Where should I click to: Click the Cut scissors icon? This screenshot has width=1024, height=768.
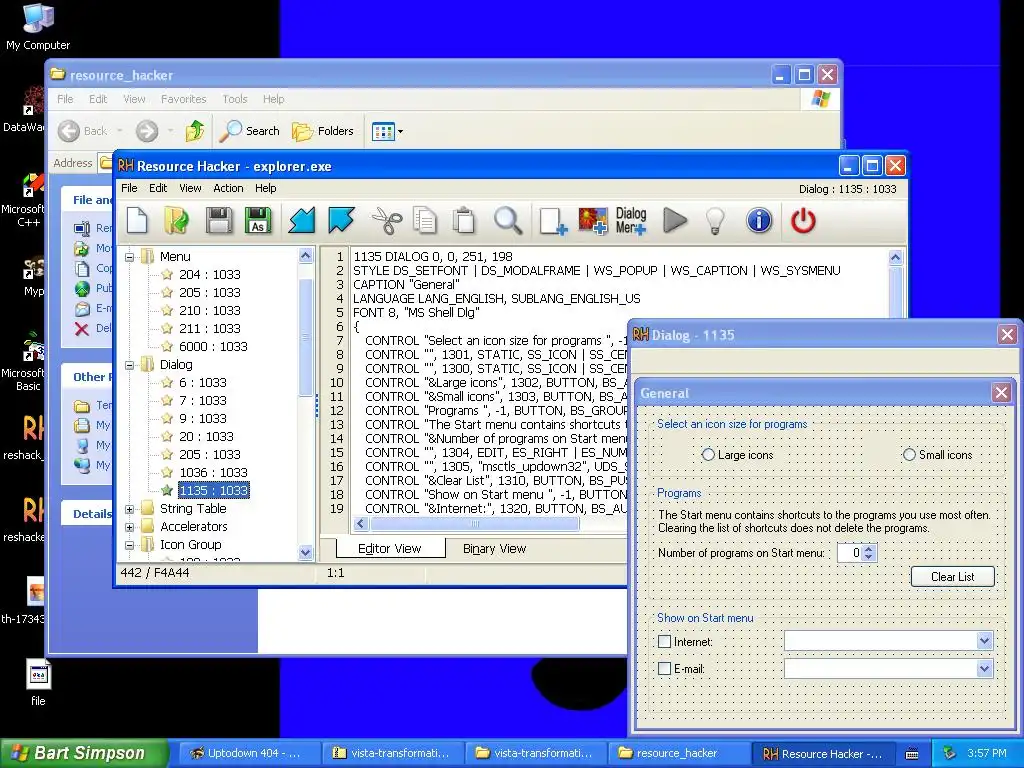(x=387, y=220)
